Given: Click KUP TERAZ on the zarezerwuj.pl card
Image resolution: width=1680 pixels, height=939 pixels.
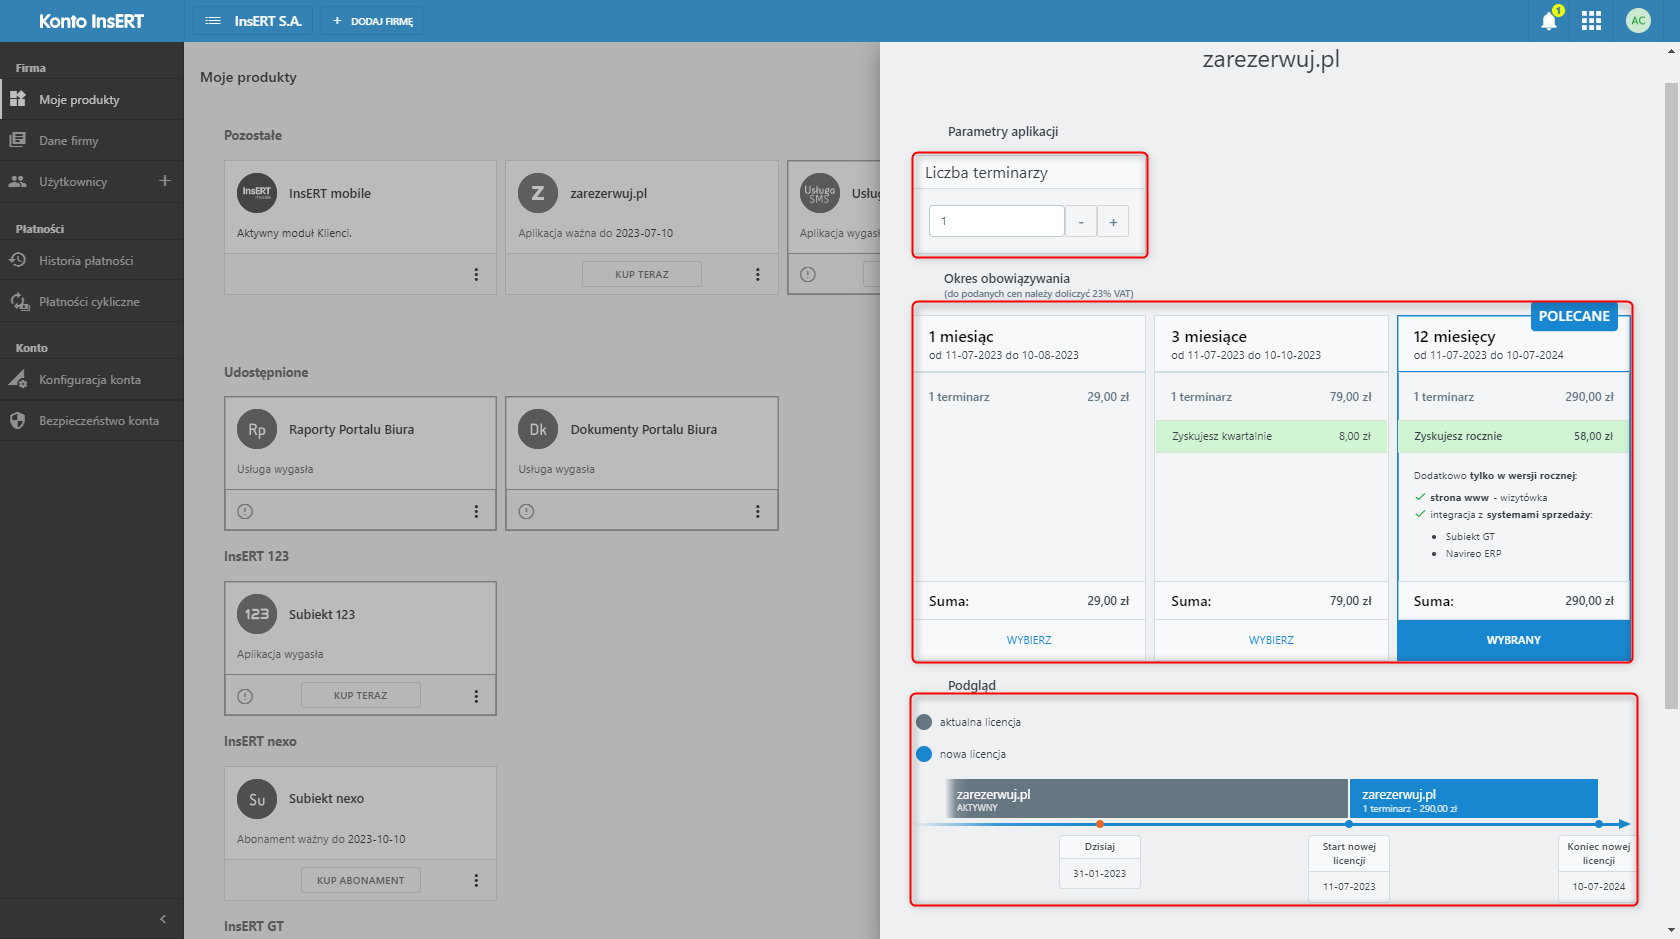Looking at the screenshot, I should tap(642, 274).
